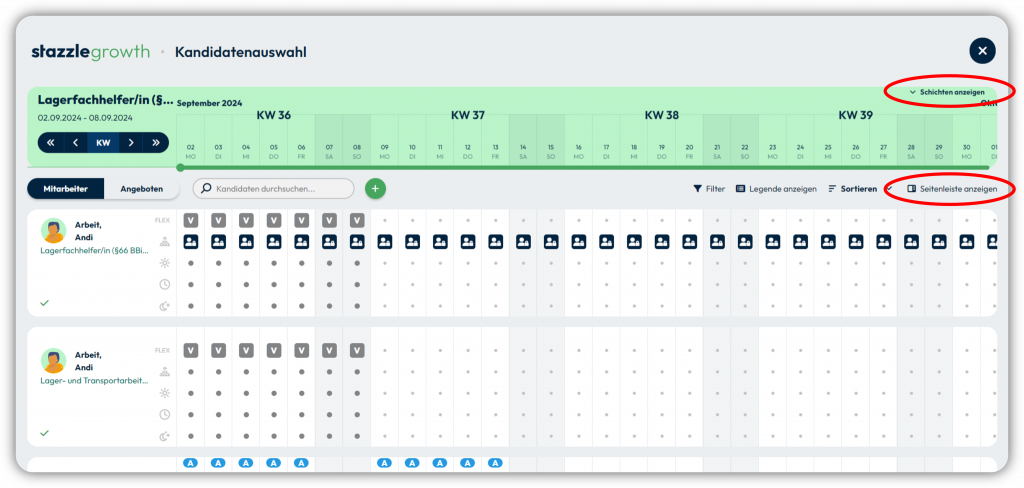Image resolution: width=1024 pixels, height=488 pixels.
Task: Switch to the Mitarbeiter tab
Action: pyautogui.click(x=65, y=189)
